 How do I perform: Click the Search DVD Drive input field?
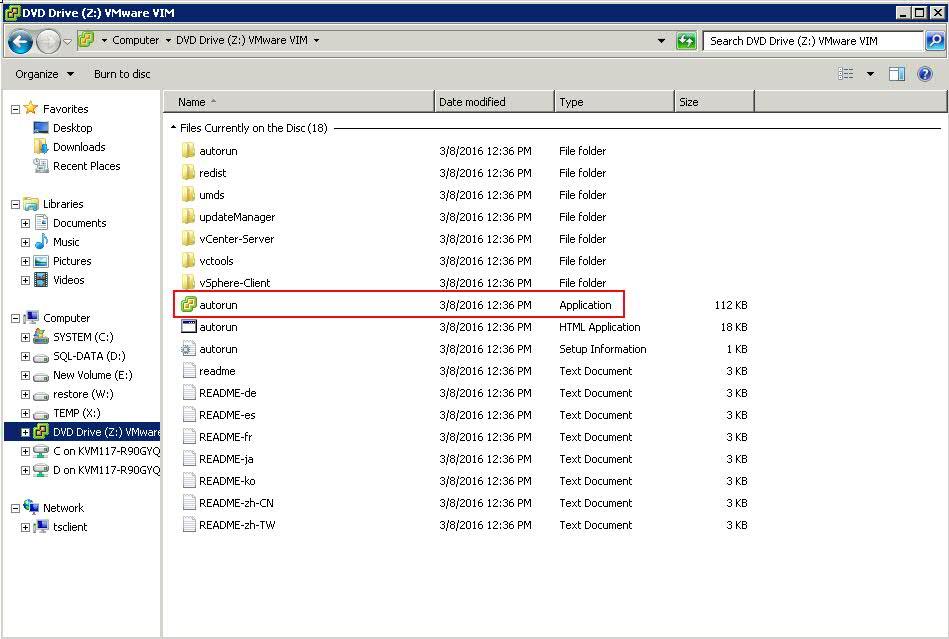click(812, 41)
